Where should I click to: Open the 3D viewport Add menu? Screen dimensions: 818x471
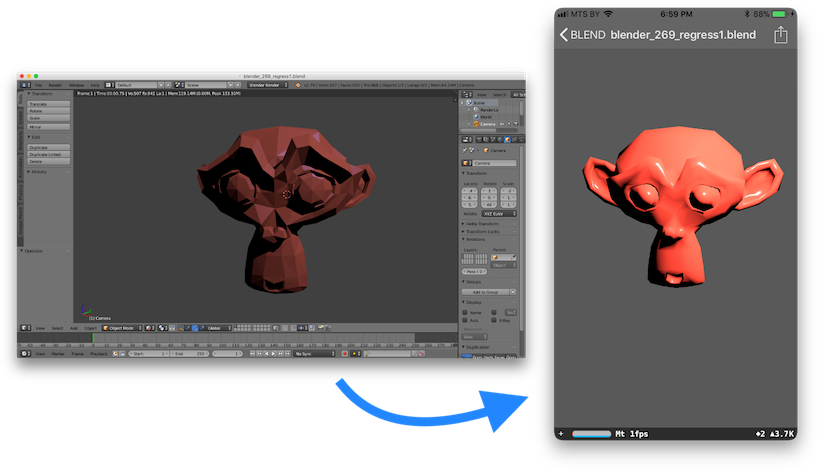click(74, 328)
